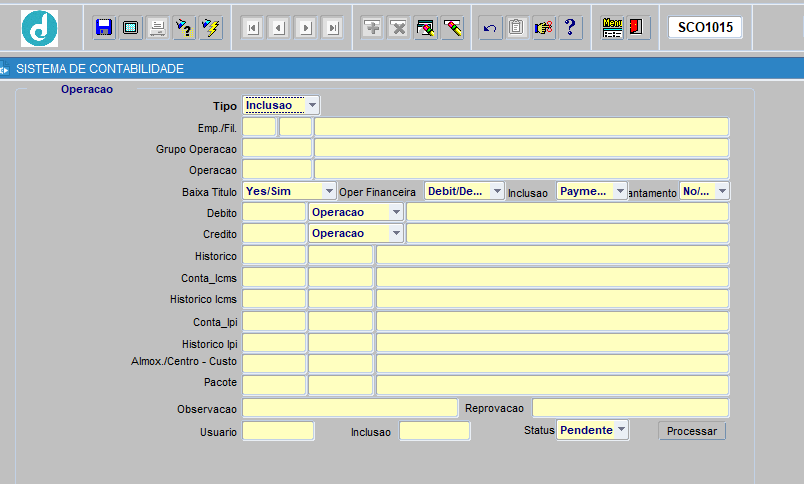
Task: Click the small icon beside Sistema de Contabilidade
Action: tap(5, 69)
